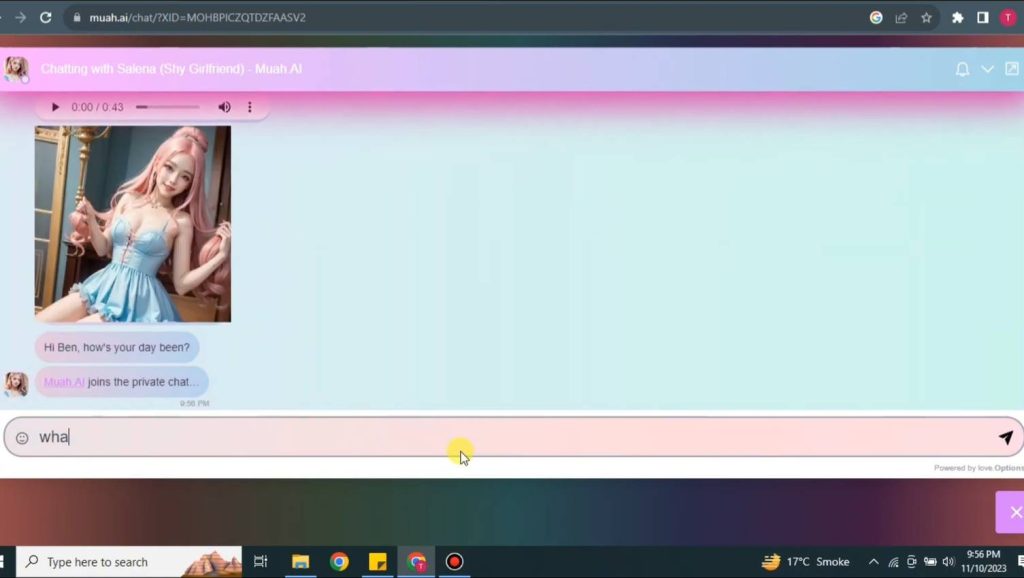Image resolution: width=1024 pixels, height=578 pixels.
Task: Toggle the notification bell in chat header
Action: point(962,69)
